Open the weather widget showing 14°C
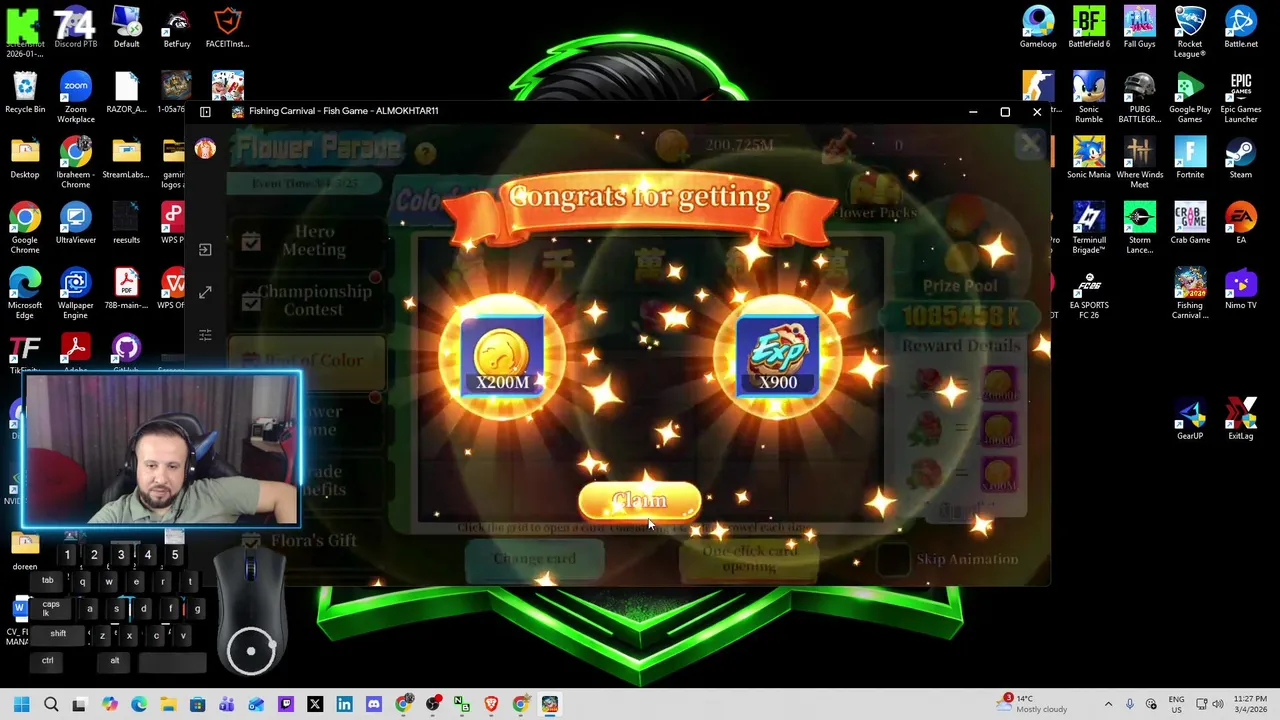Viewport: 1280px width, 720px height. 1030,704
